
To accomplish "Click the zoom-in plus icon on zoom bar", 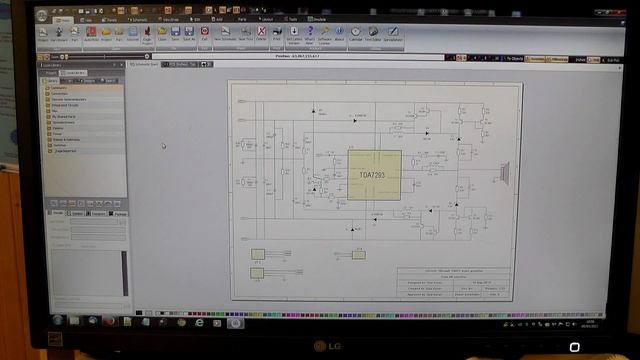I will point(147,56).
